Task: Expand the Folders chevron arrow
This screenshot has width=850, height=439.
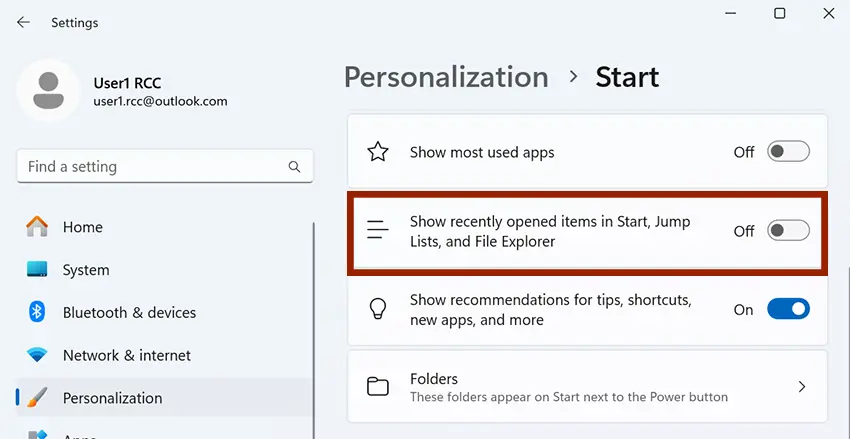Action: pyautogui.click(x=802, y=386)
